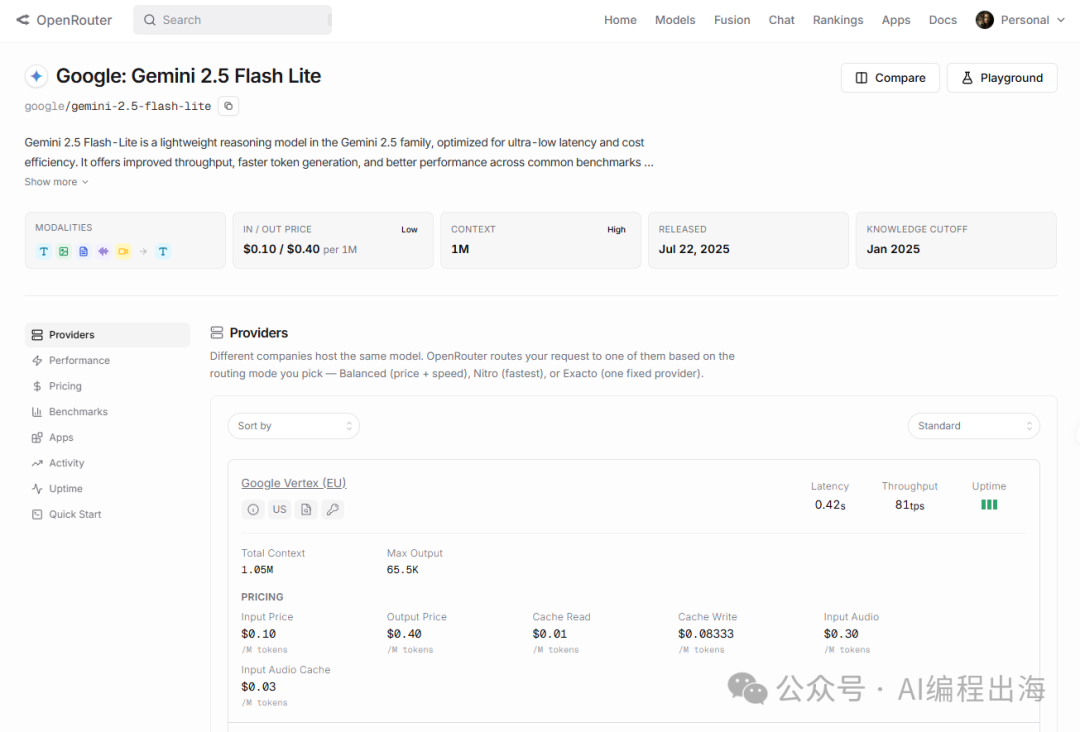Viewport: 1080px width, 732px height.
Task: Click the text output modality icon
Action: point(163,251)
